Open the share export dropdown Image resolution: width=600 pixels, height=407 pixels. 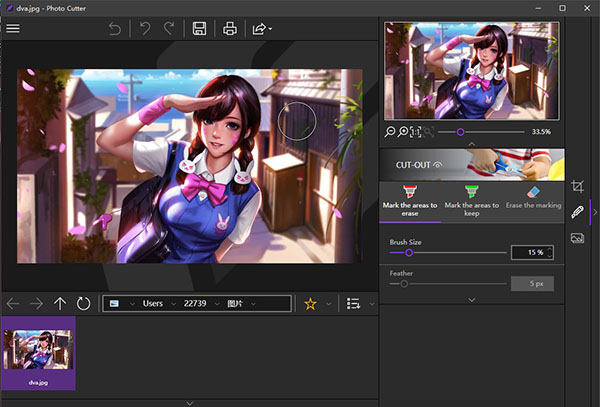(x=262, y=28)
